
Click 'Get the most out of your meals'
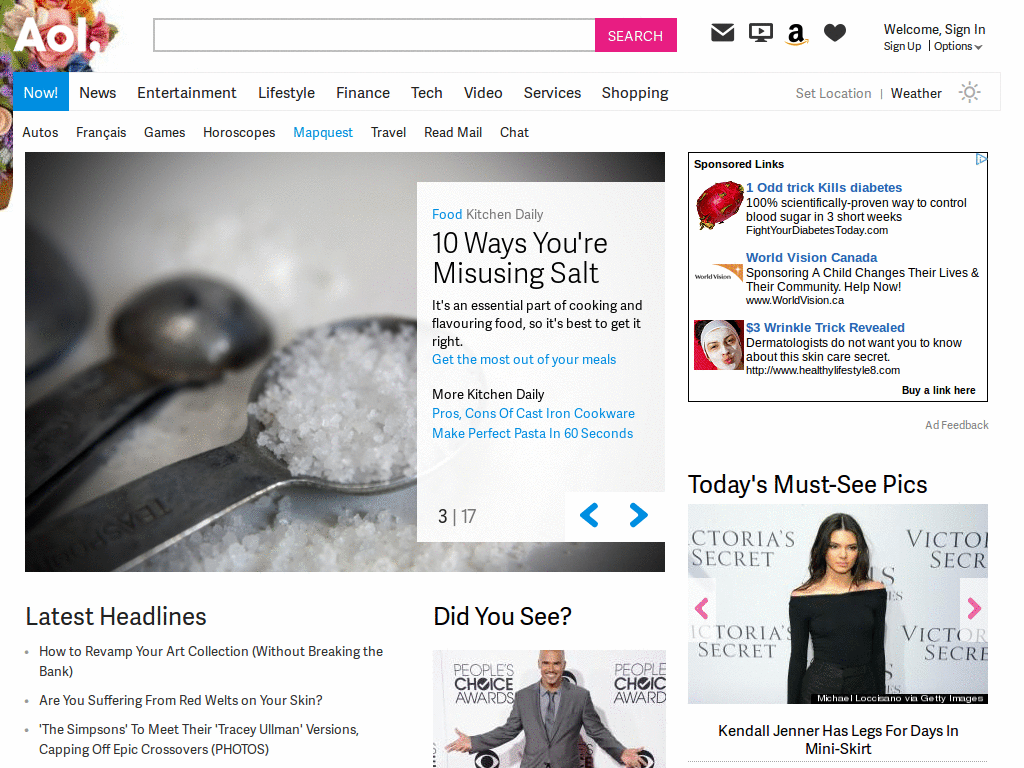point(524,359)
